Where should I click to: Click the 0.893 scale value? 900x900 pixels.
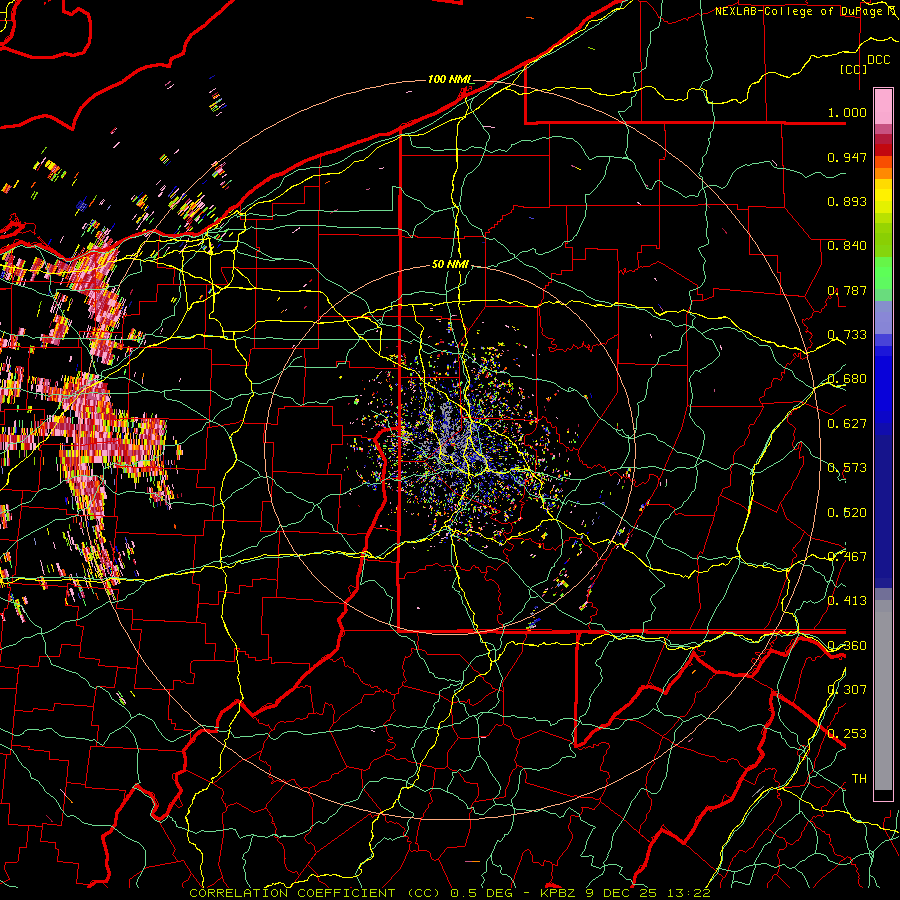point(847,201)
